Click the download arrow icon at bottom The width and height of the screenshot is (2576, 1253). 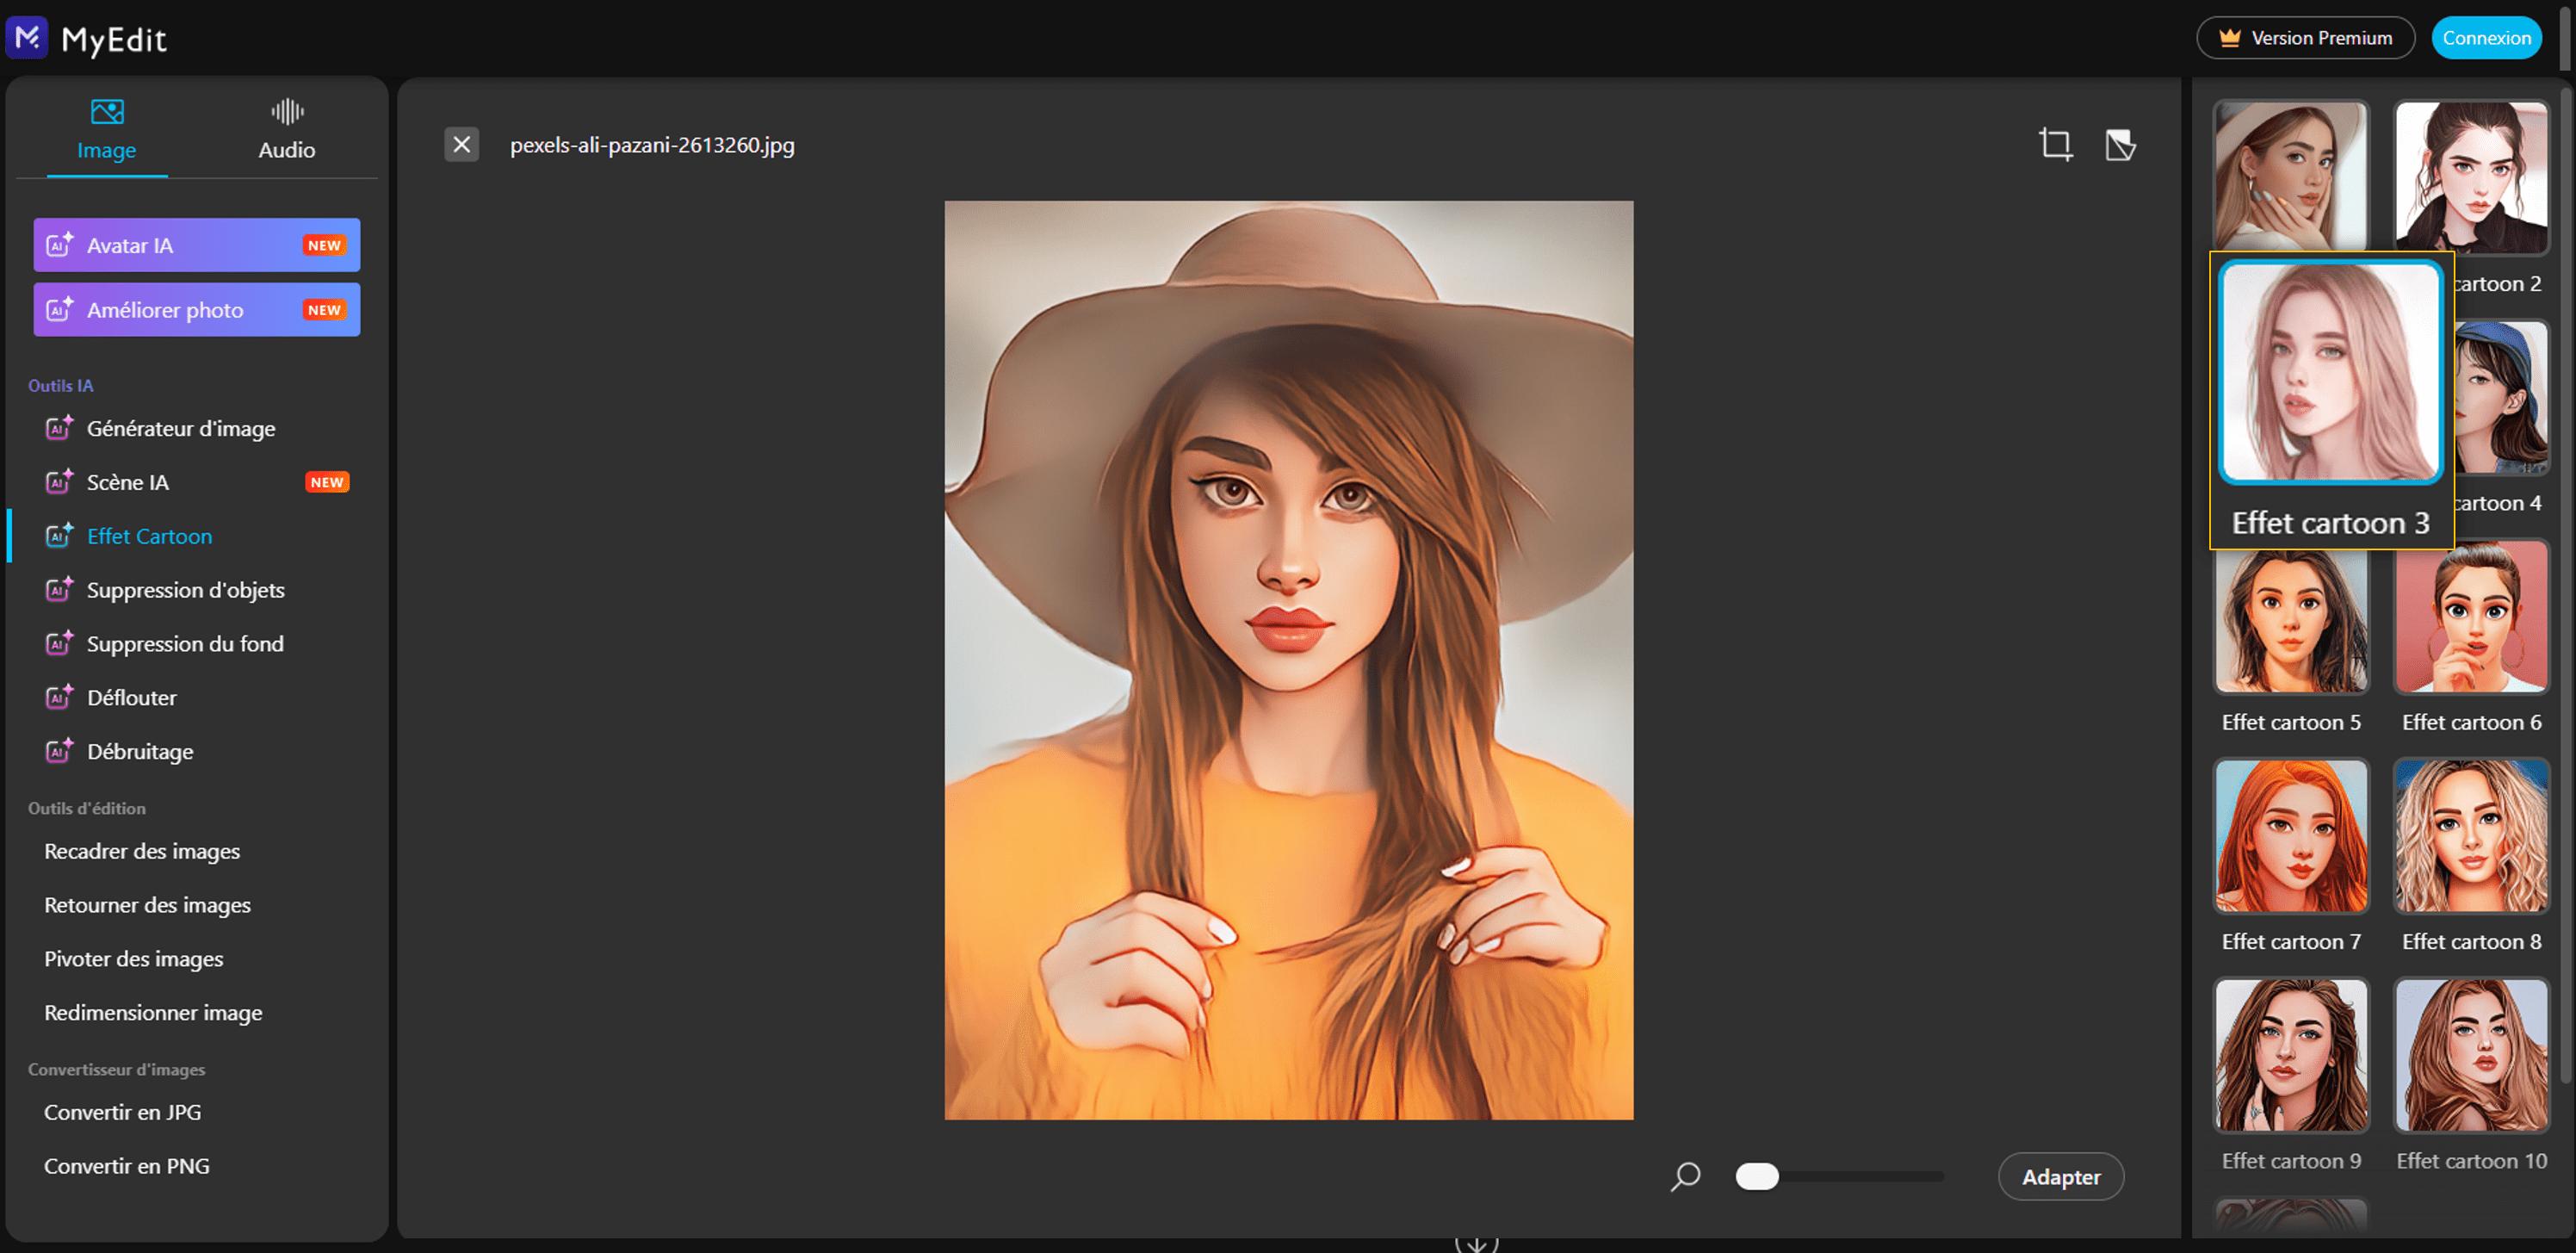pyautogui.click(x=1476, y=1243)
